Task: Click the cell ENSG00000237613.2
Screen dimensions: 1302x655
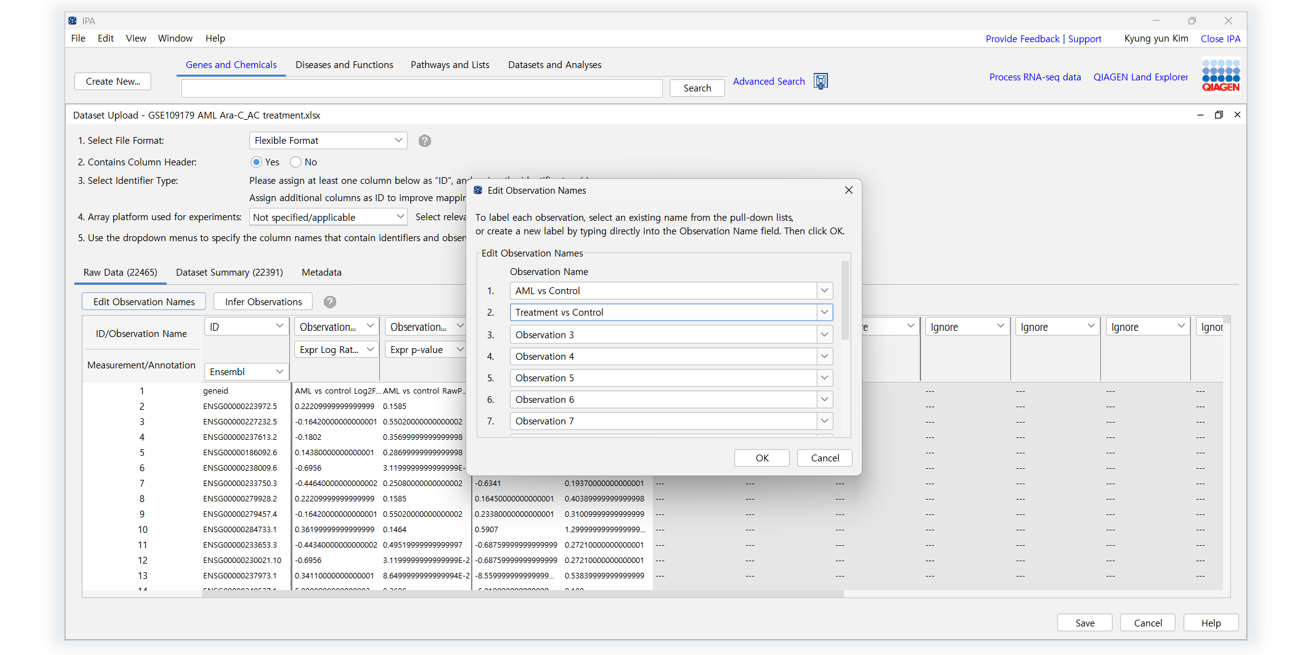Action: 240,437
